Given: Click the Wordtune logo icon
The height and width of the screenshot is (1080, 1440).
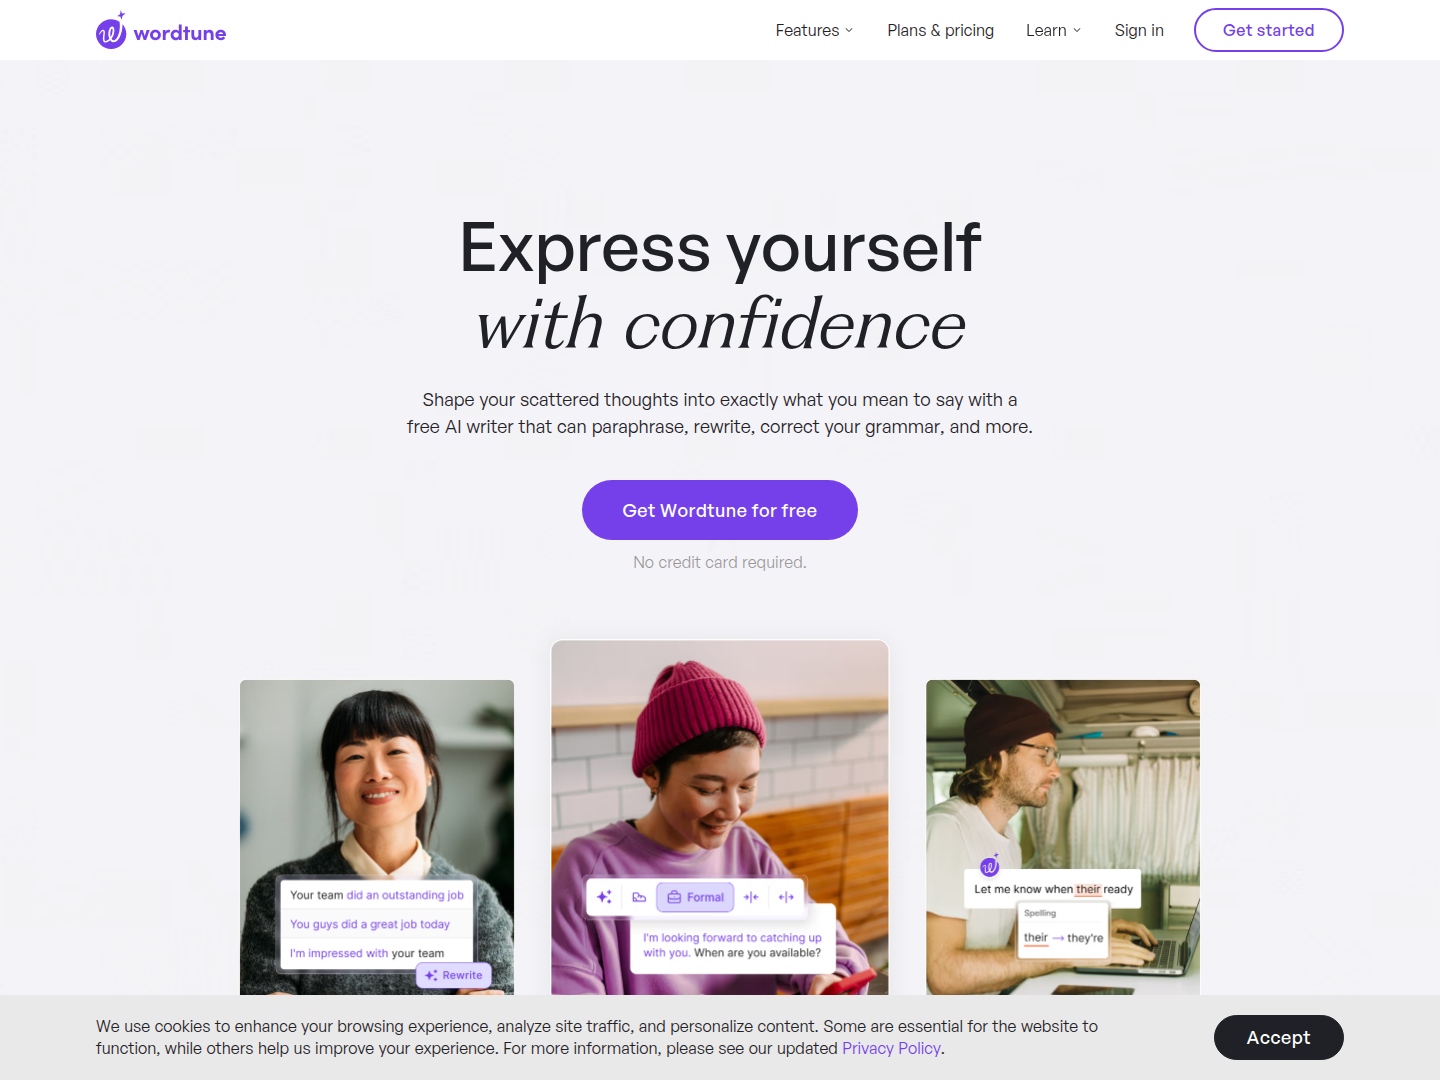Looking at the screenshot, I should click(111, 31).
